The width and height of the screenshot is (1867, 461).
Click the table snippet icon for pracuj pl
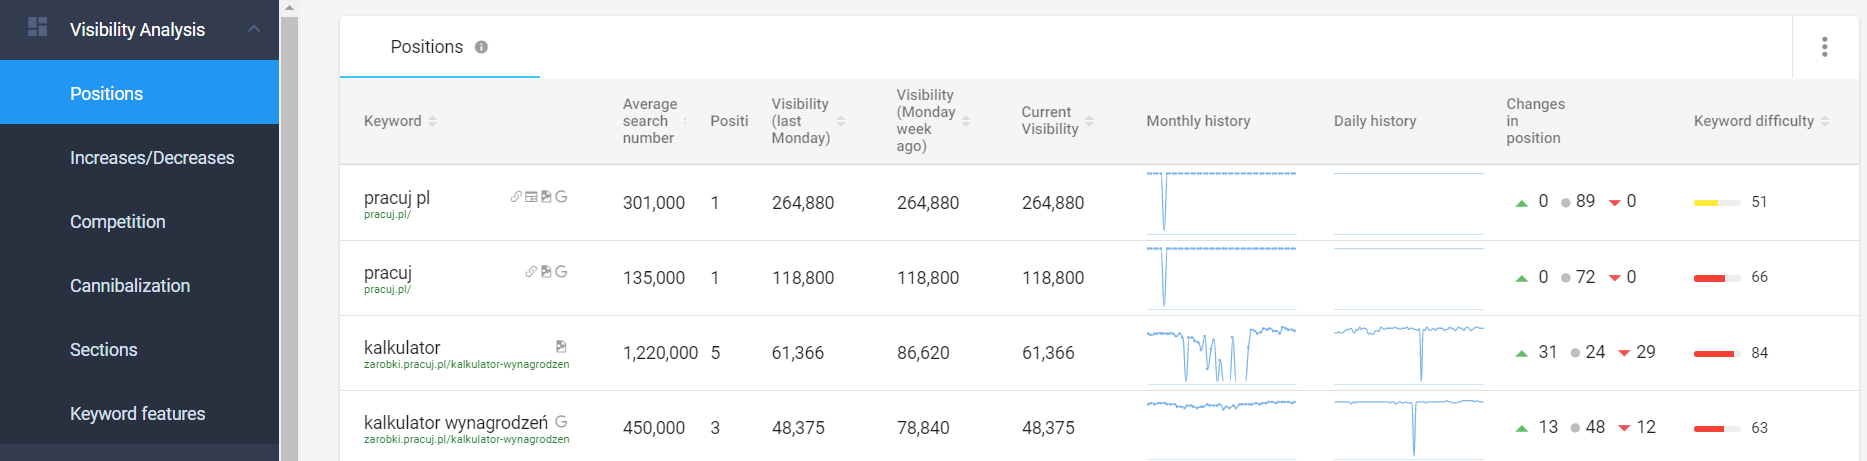[x=531, y=197]
